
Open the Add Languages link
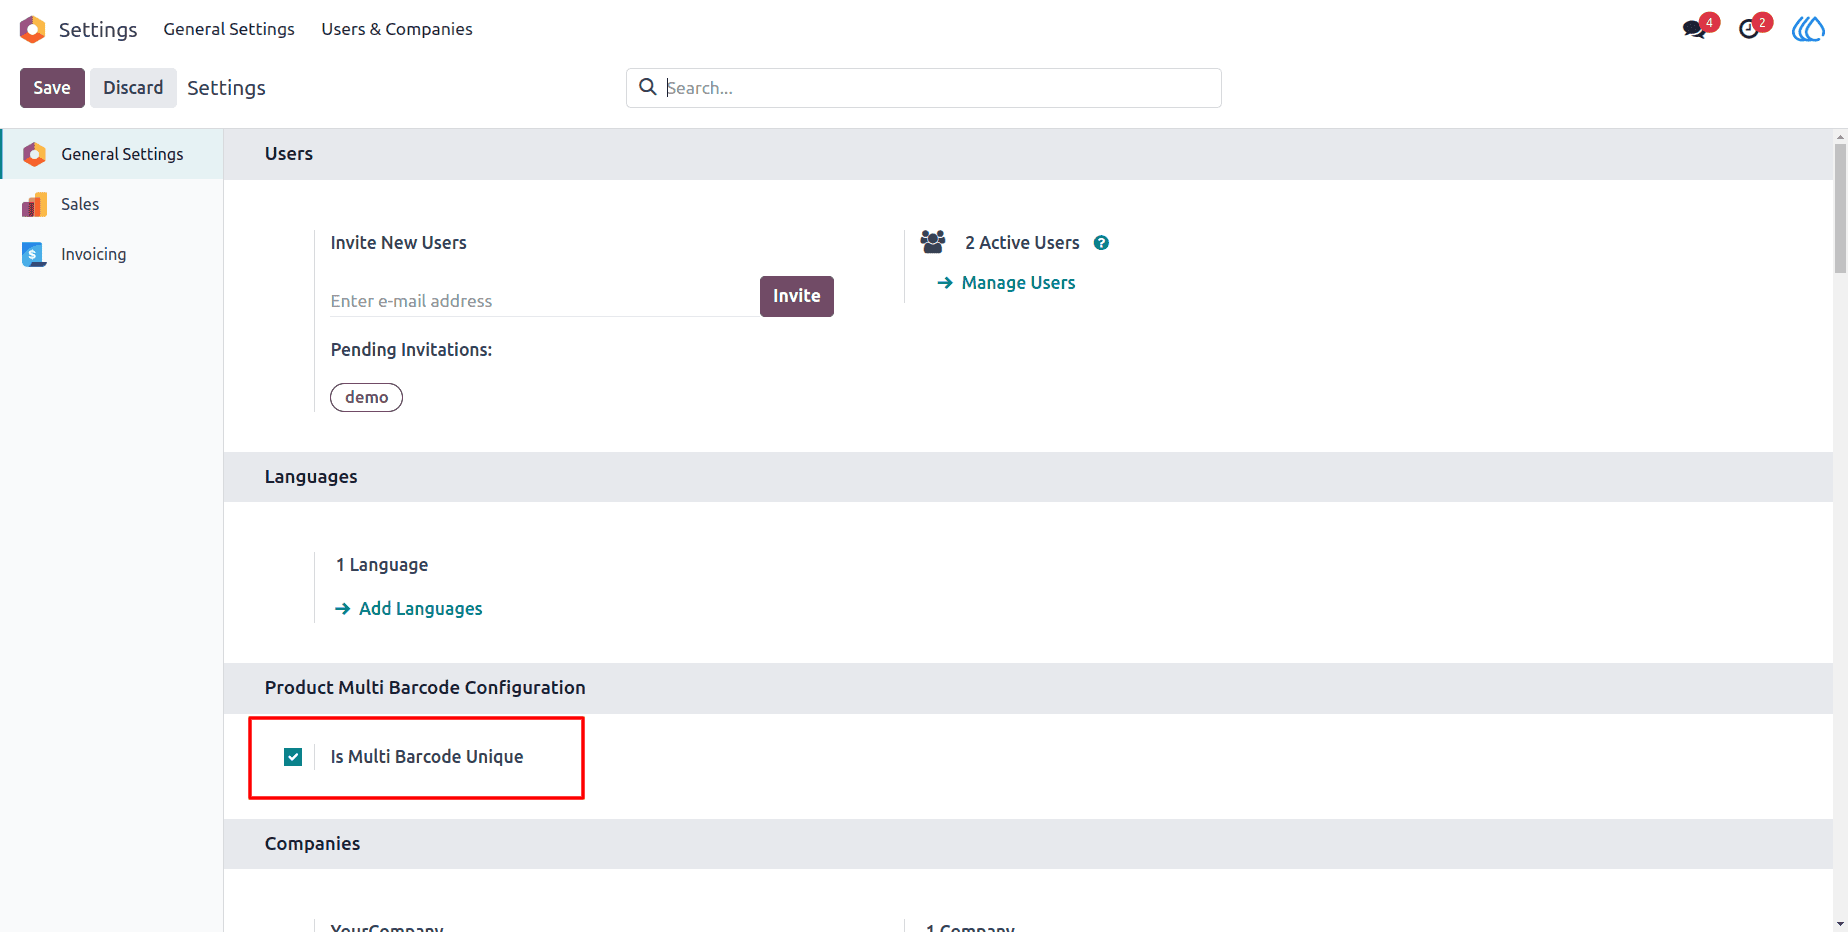408,609
